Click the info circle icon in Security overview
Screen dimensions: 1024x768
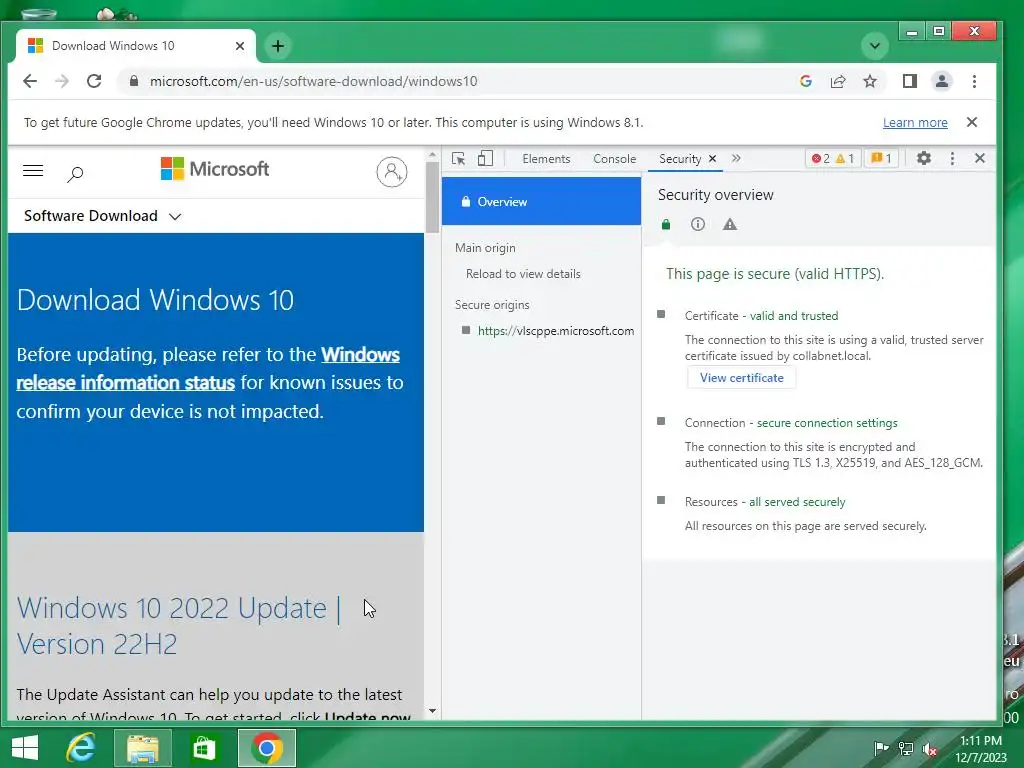pyautogui.click(x=697, y=225)
